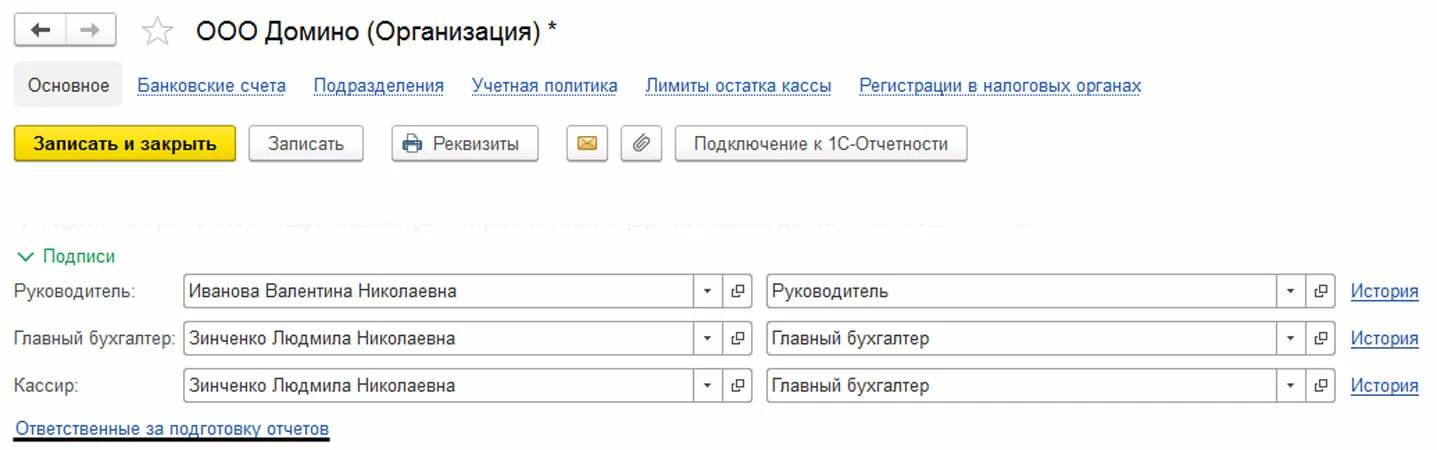
Task: Expand the Кассир position dropdown
Action: (1290, 386)
